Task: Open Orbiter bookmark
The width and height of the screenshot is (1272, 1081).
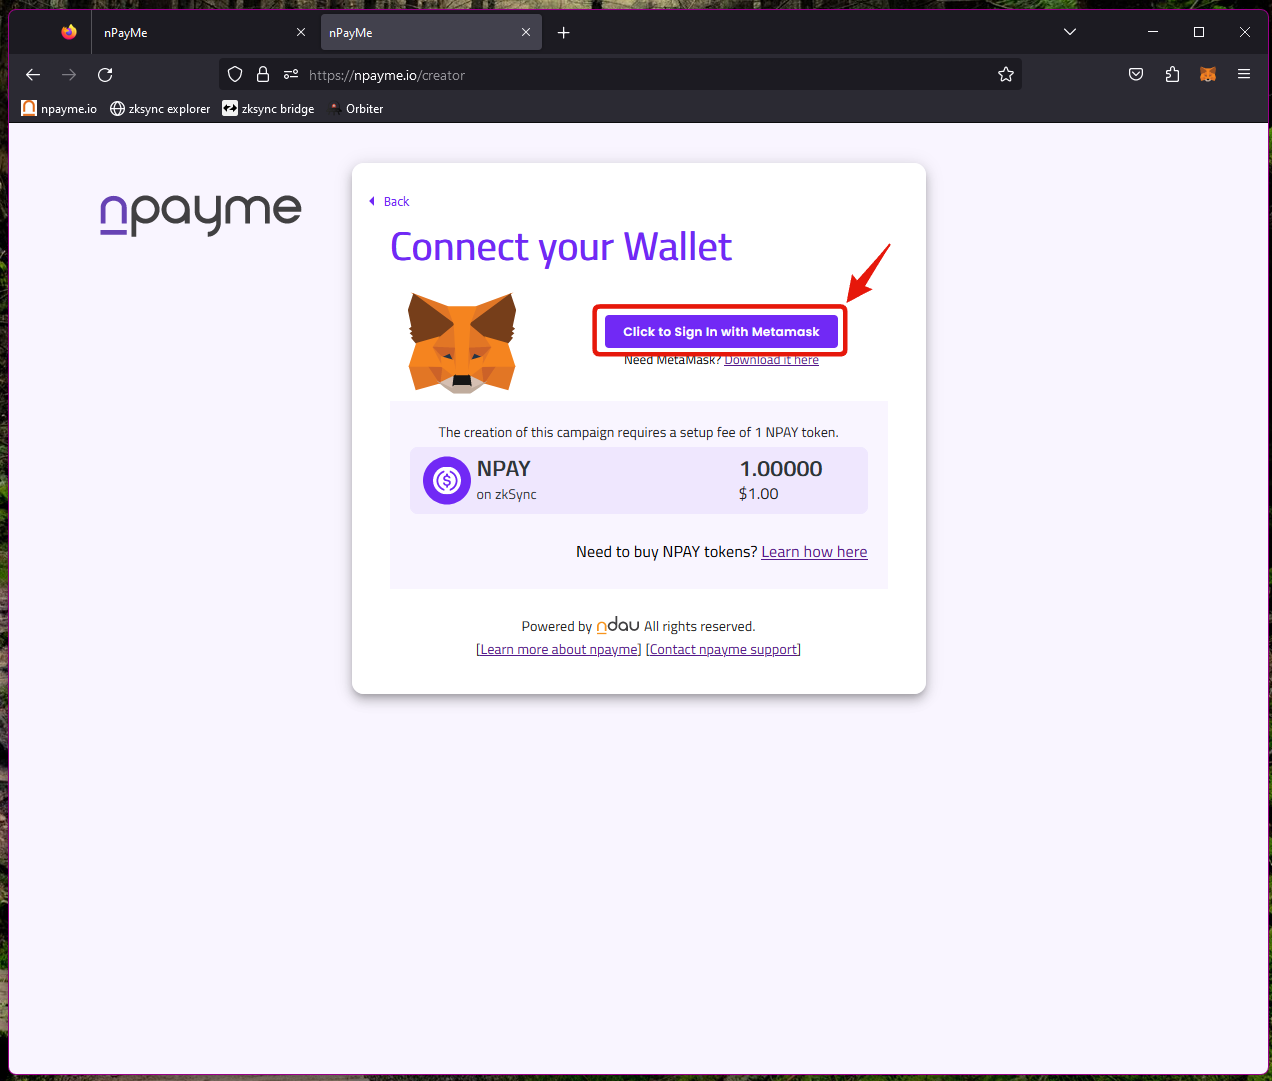Action: point(356,109)
